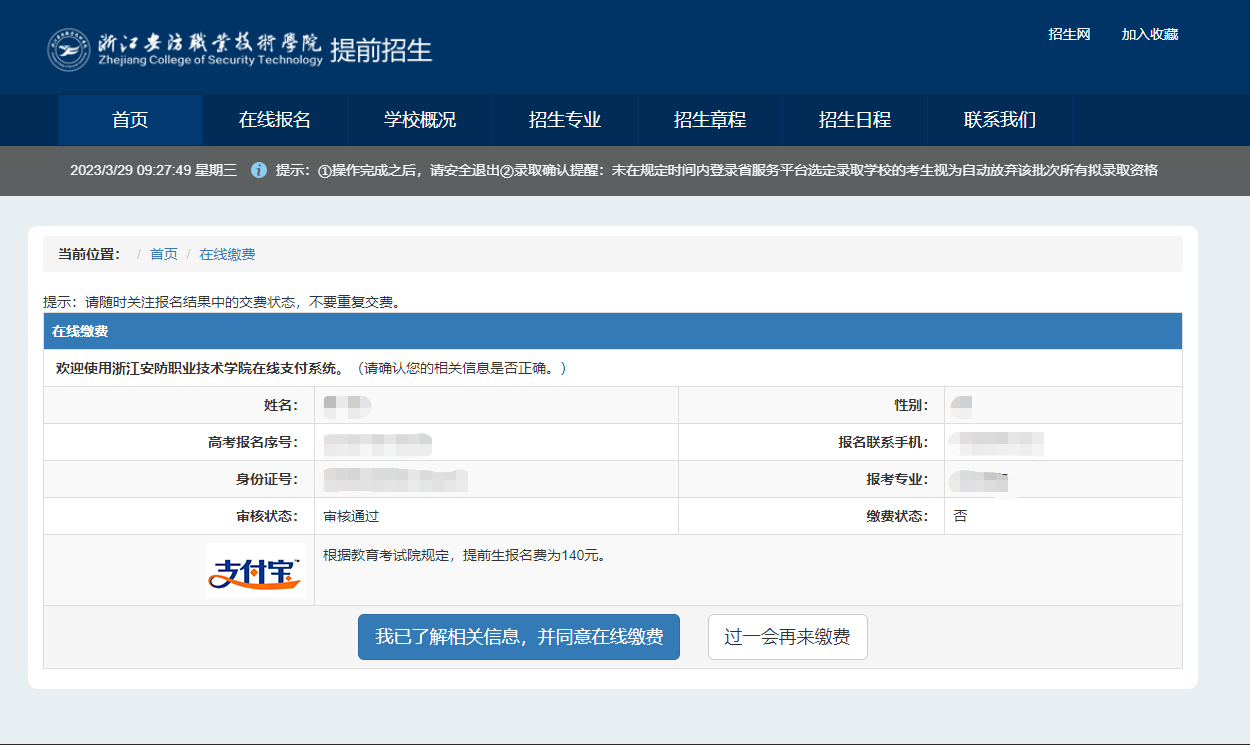Click the 审核通过 status value
Image resolution: width=1250 pixels, height=745 pixels.
pos(352,516)
